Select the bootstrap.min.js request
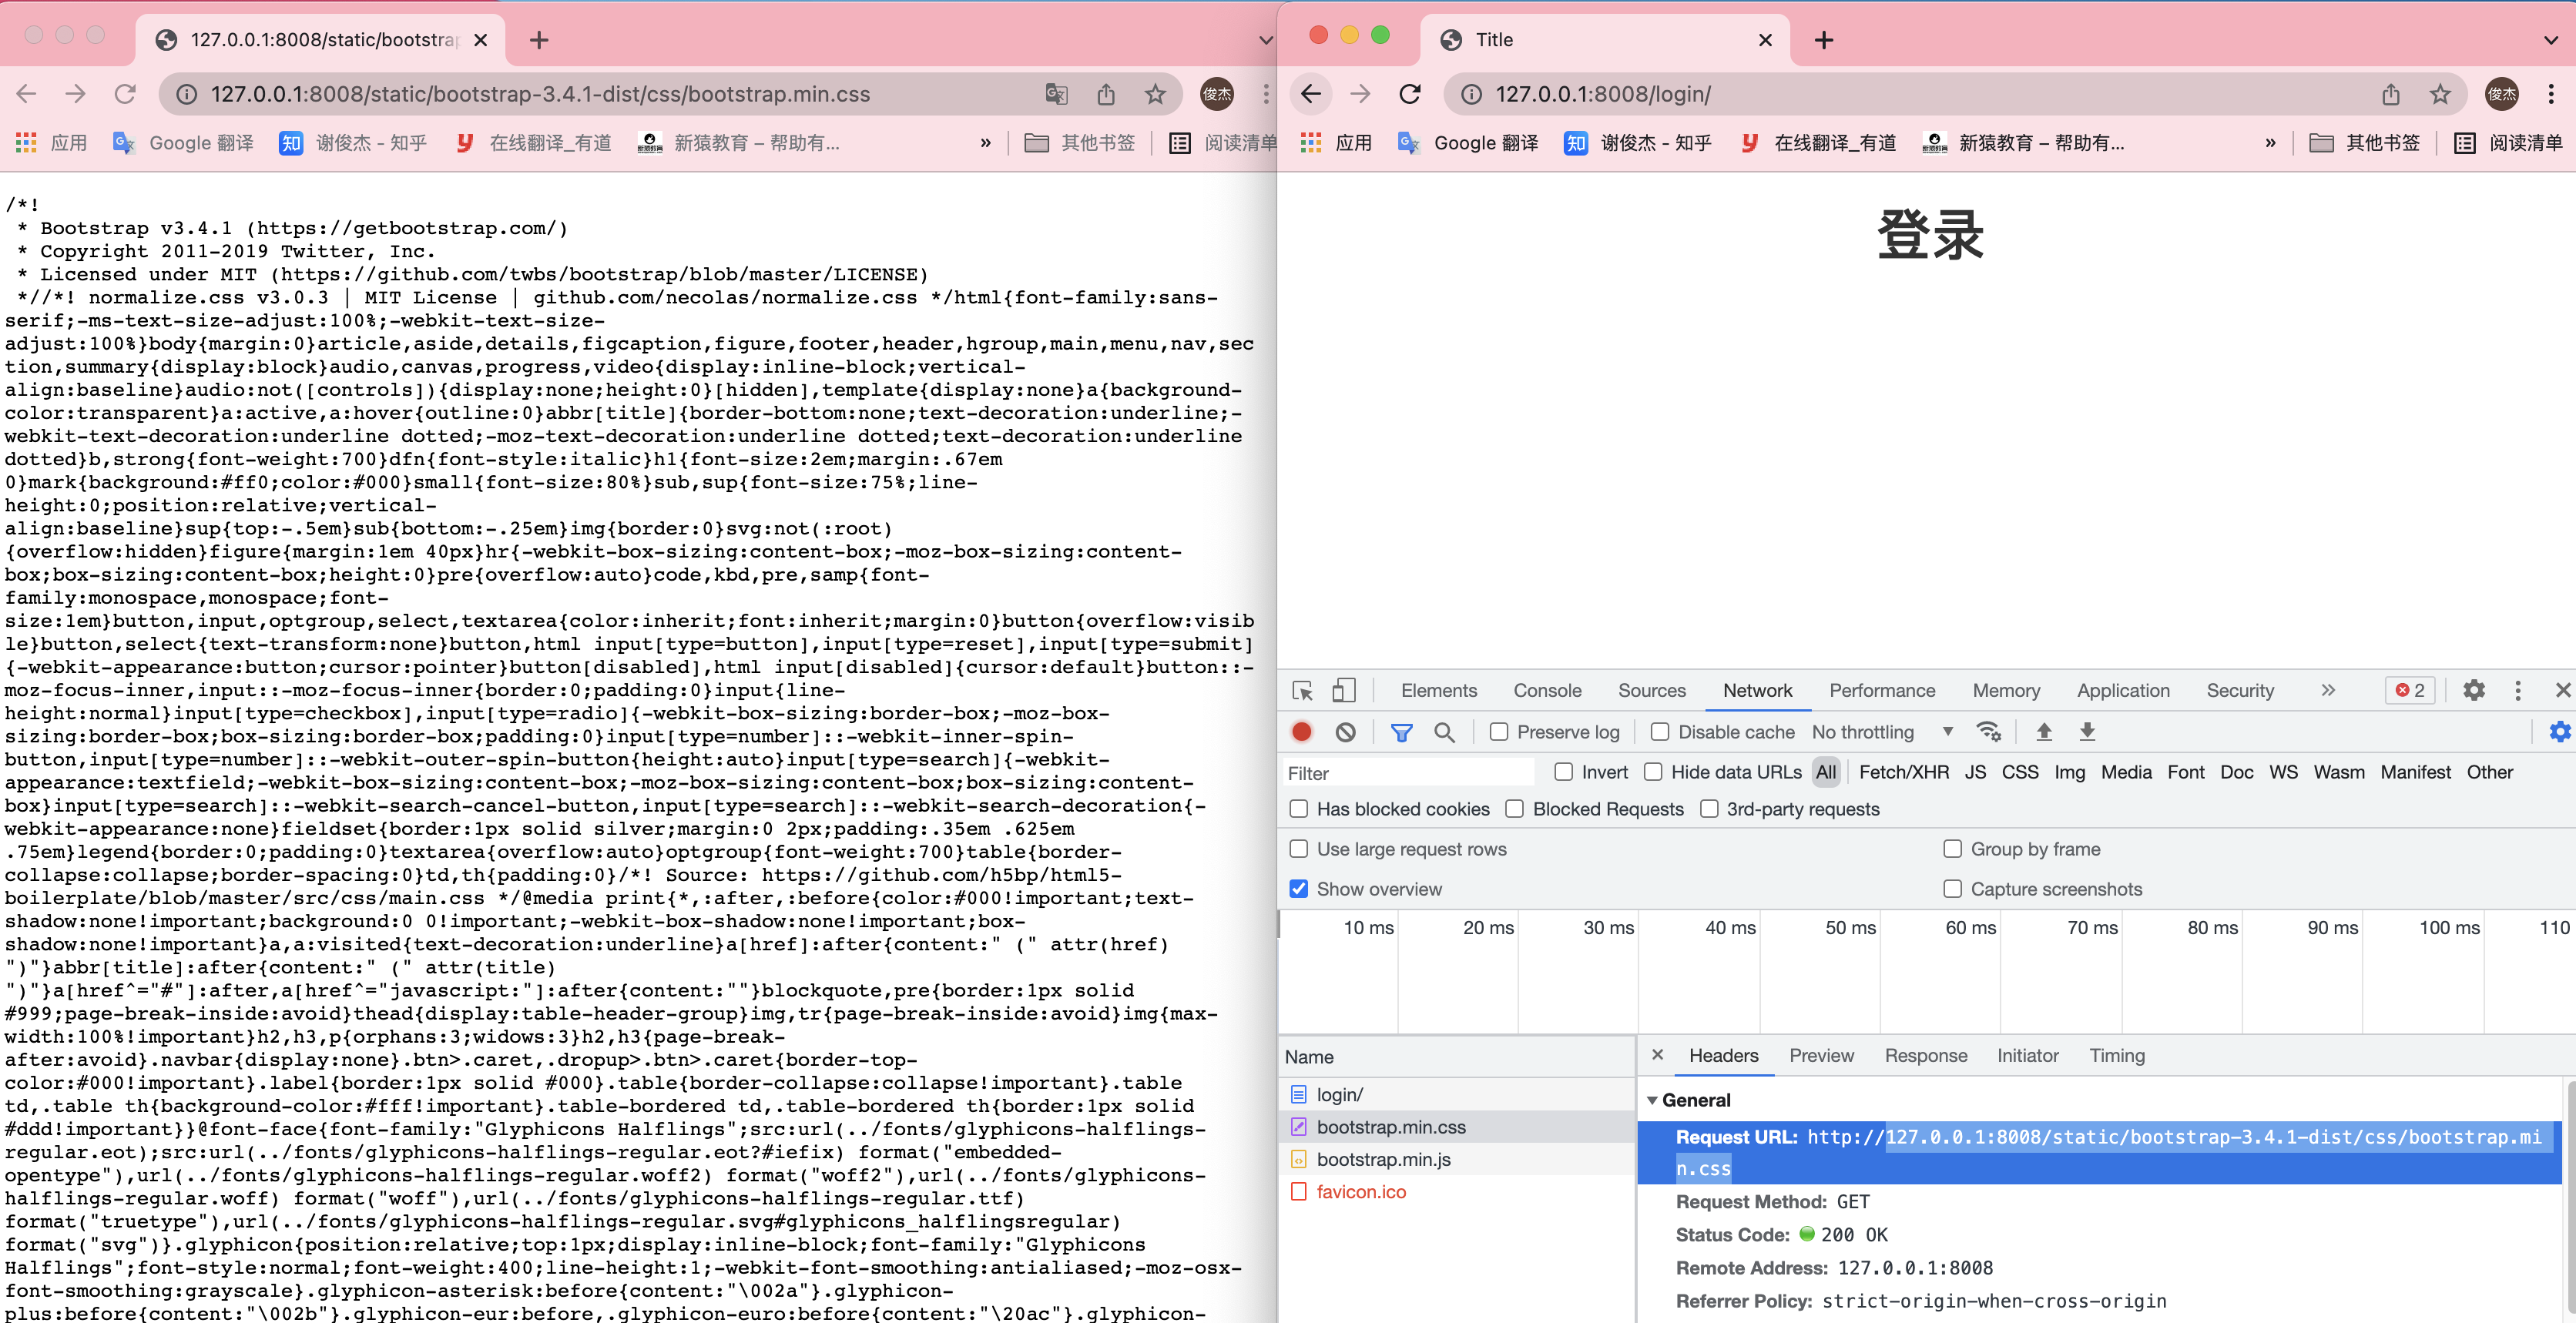2576x1323 pixels. tap(1383, 1159)
